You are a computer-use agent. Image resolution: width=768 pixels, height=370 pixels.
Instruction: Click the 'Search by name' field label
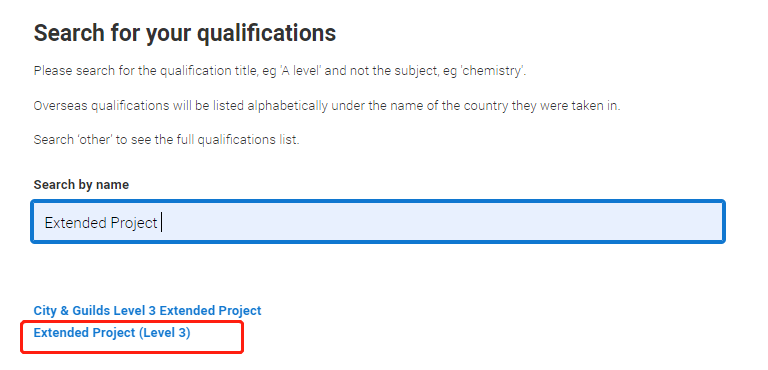(81, 185)
